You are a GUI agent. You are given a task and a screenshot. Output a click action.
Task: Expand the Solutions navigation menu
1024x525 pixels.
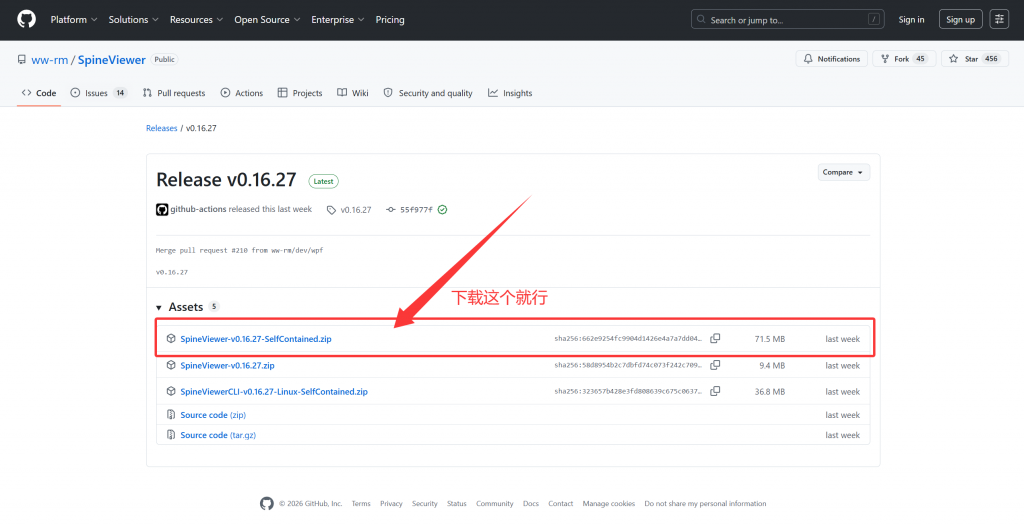tap(133, 20)
